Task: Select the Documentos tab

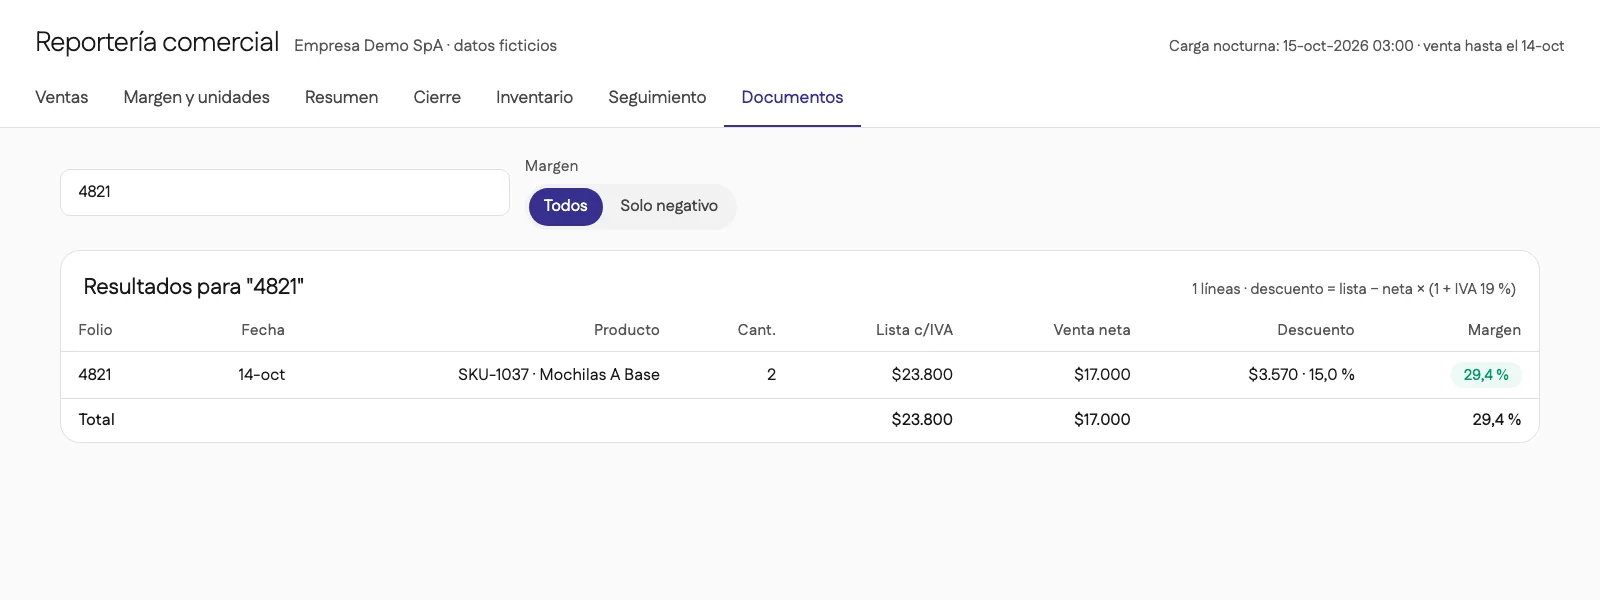Action: click(792, 97)
